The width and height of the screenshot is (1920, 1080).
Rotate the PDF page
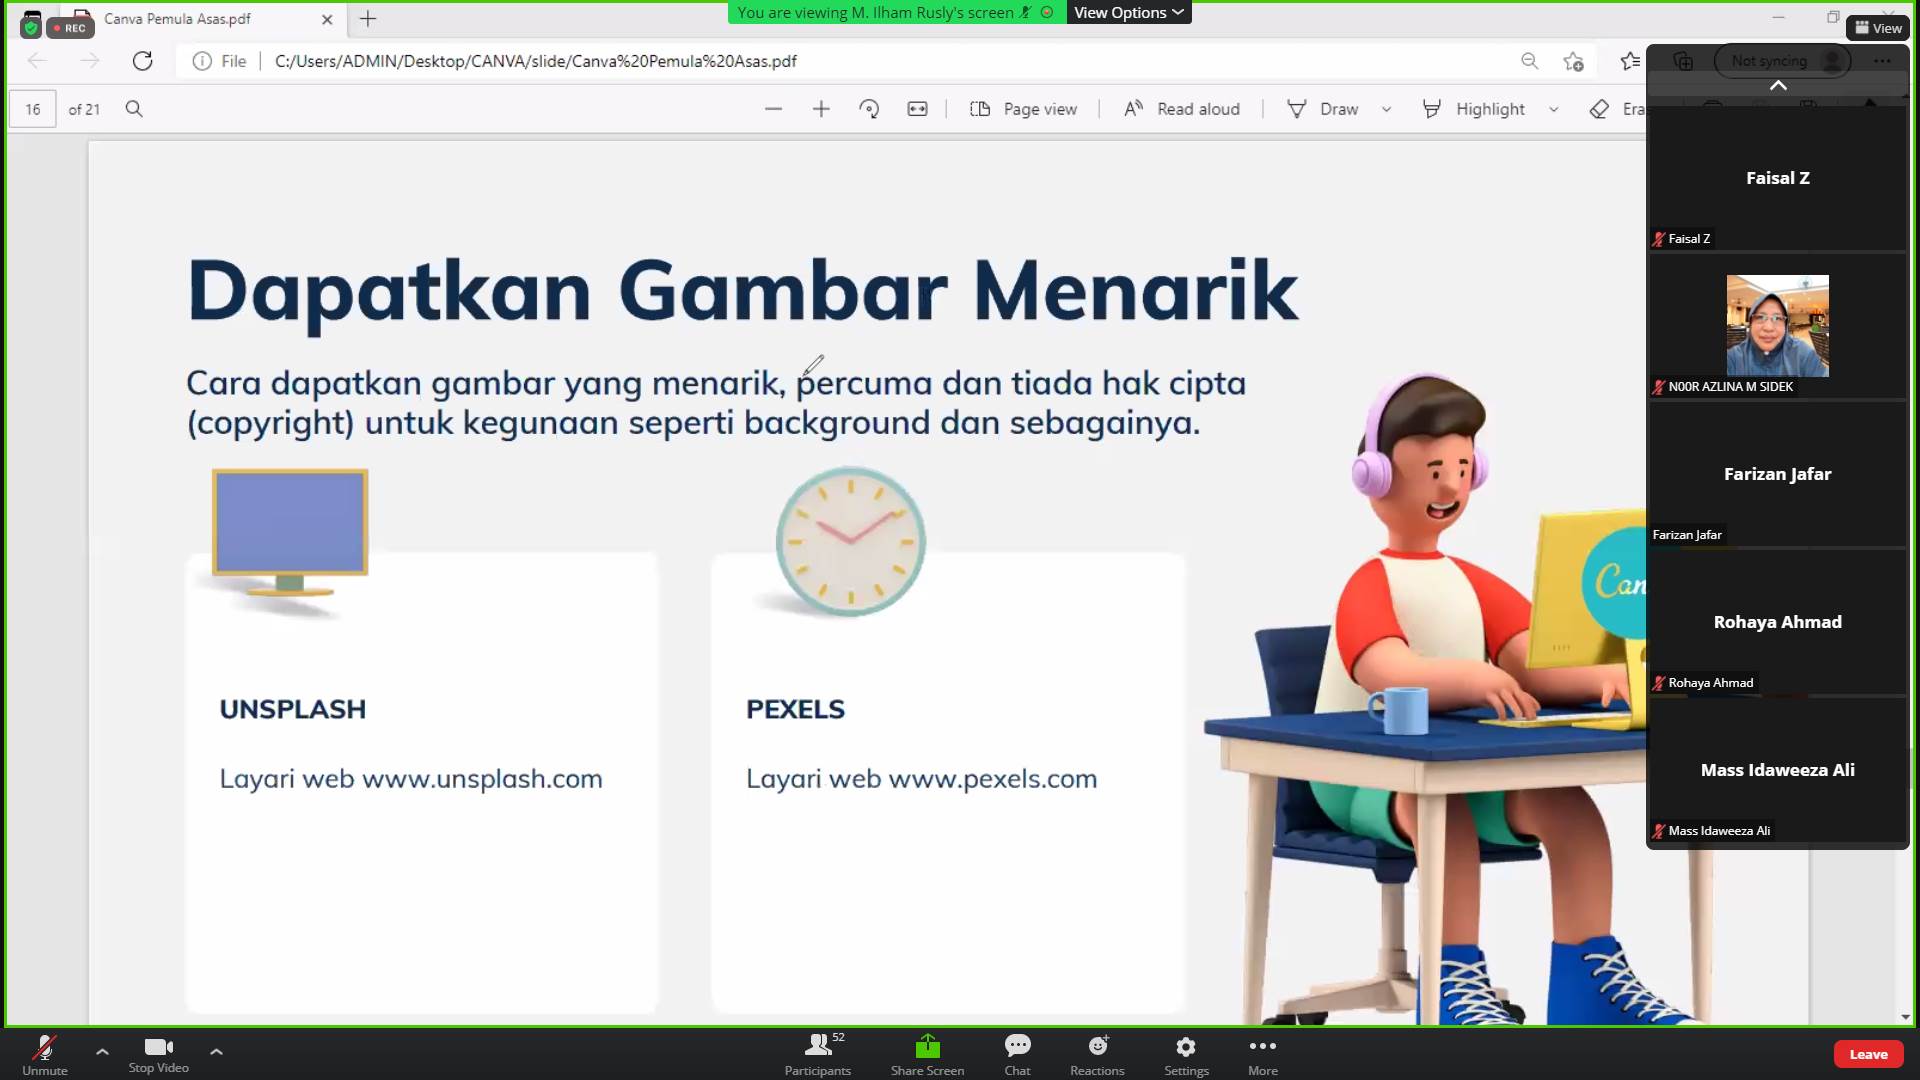(869, 109)
